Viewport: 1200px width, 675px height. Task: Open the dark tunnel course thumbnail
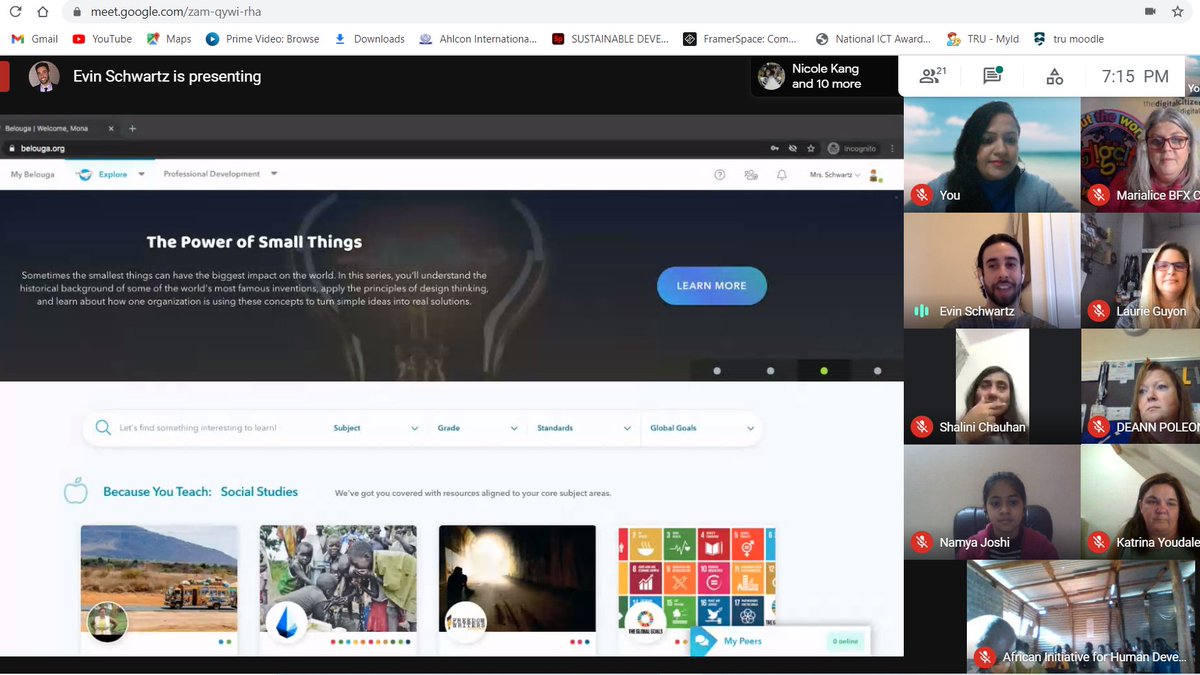tap(517, 578)
